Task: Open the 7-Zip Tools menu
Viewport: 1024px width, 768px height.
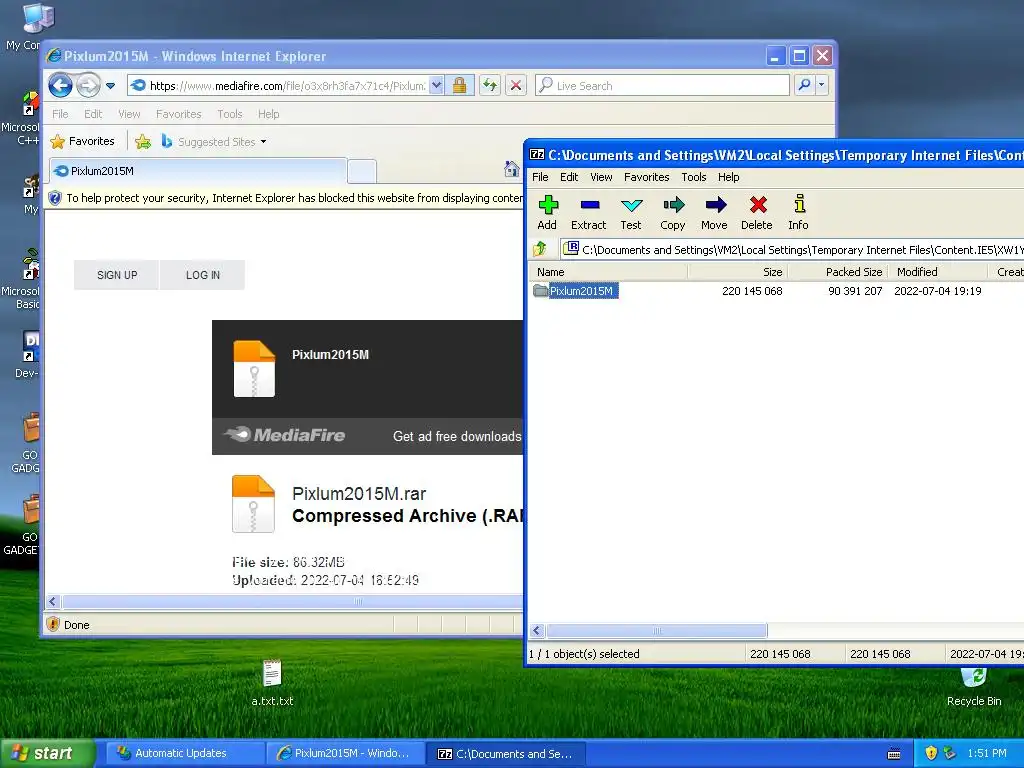Action: (x=694, y=177)
